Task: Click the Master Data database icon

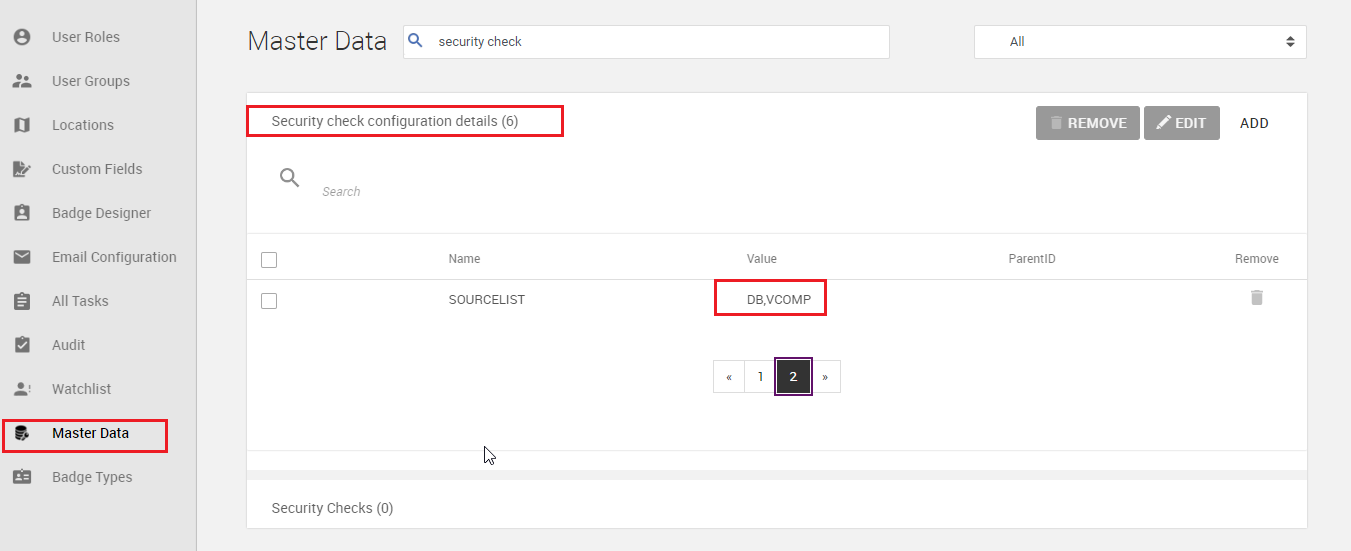Action: pyautogui.click(x=22, y=434)
